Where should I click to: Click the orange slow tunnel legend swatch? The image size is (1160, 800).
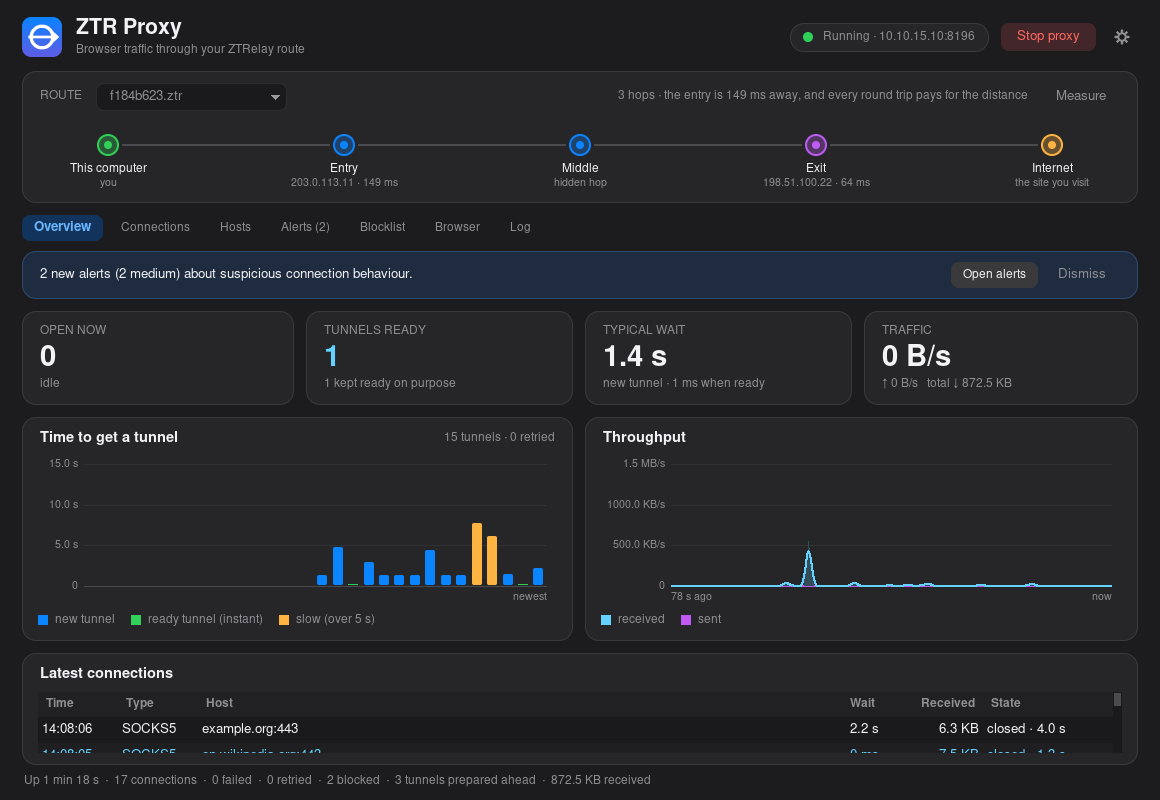(x=284, y=619)
